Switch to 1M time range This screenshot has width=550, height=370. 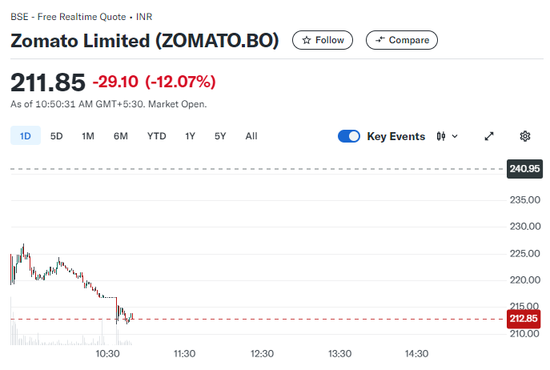point(88,136)
